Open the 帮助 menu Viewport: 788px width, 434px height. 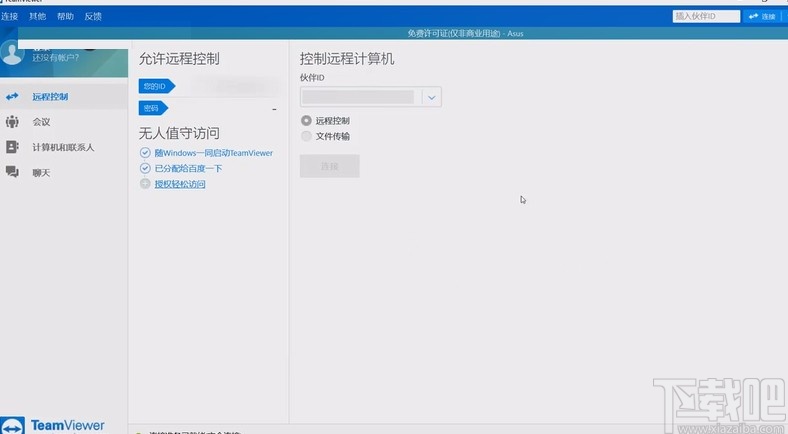point(65,16)
